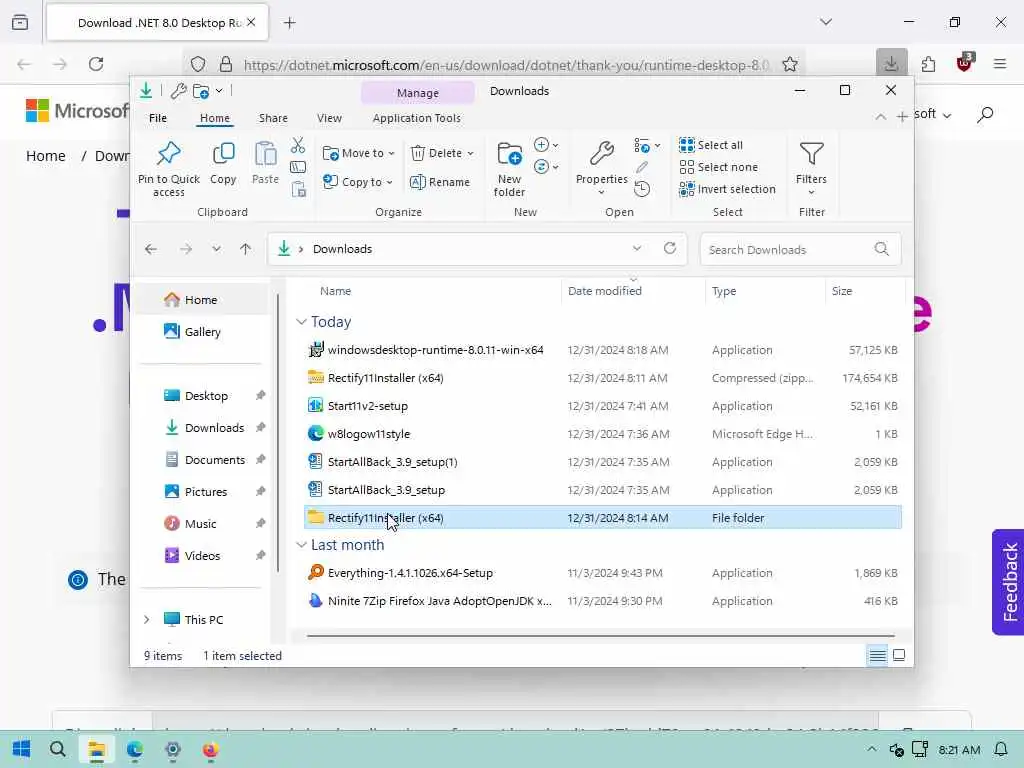Collapse the ribbon with the chevron
Screen dimensions: 1024x768
(880, 118)
